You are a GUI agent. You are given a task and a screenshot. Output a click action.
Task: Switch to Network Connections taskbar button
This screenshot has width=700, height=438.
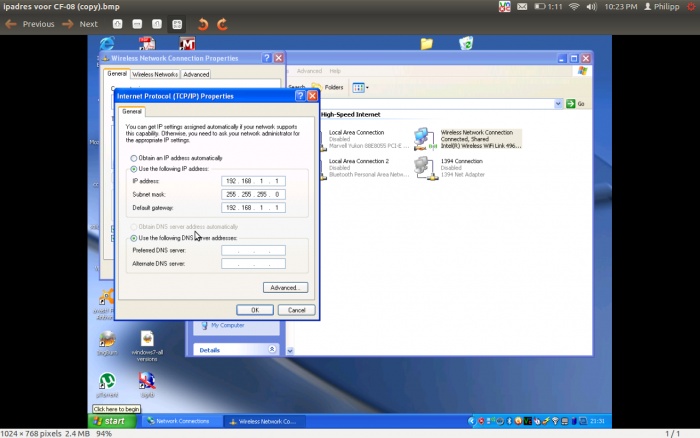[182, 421]
